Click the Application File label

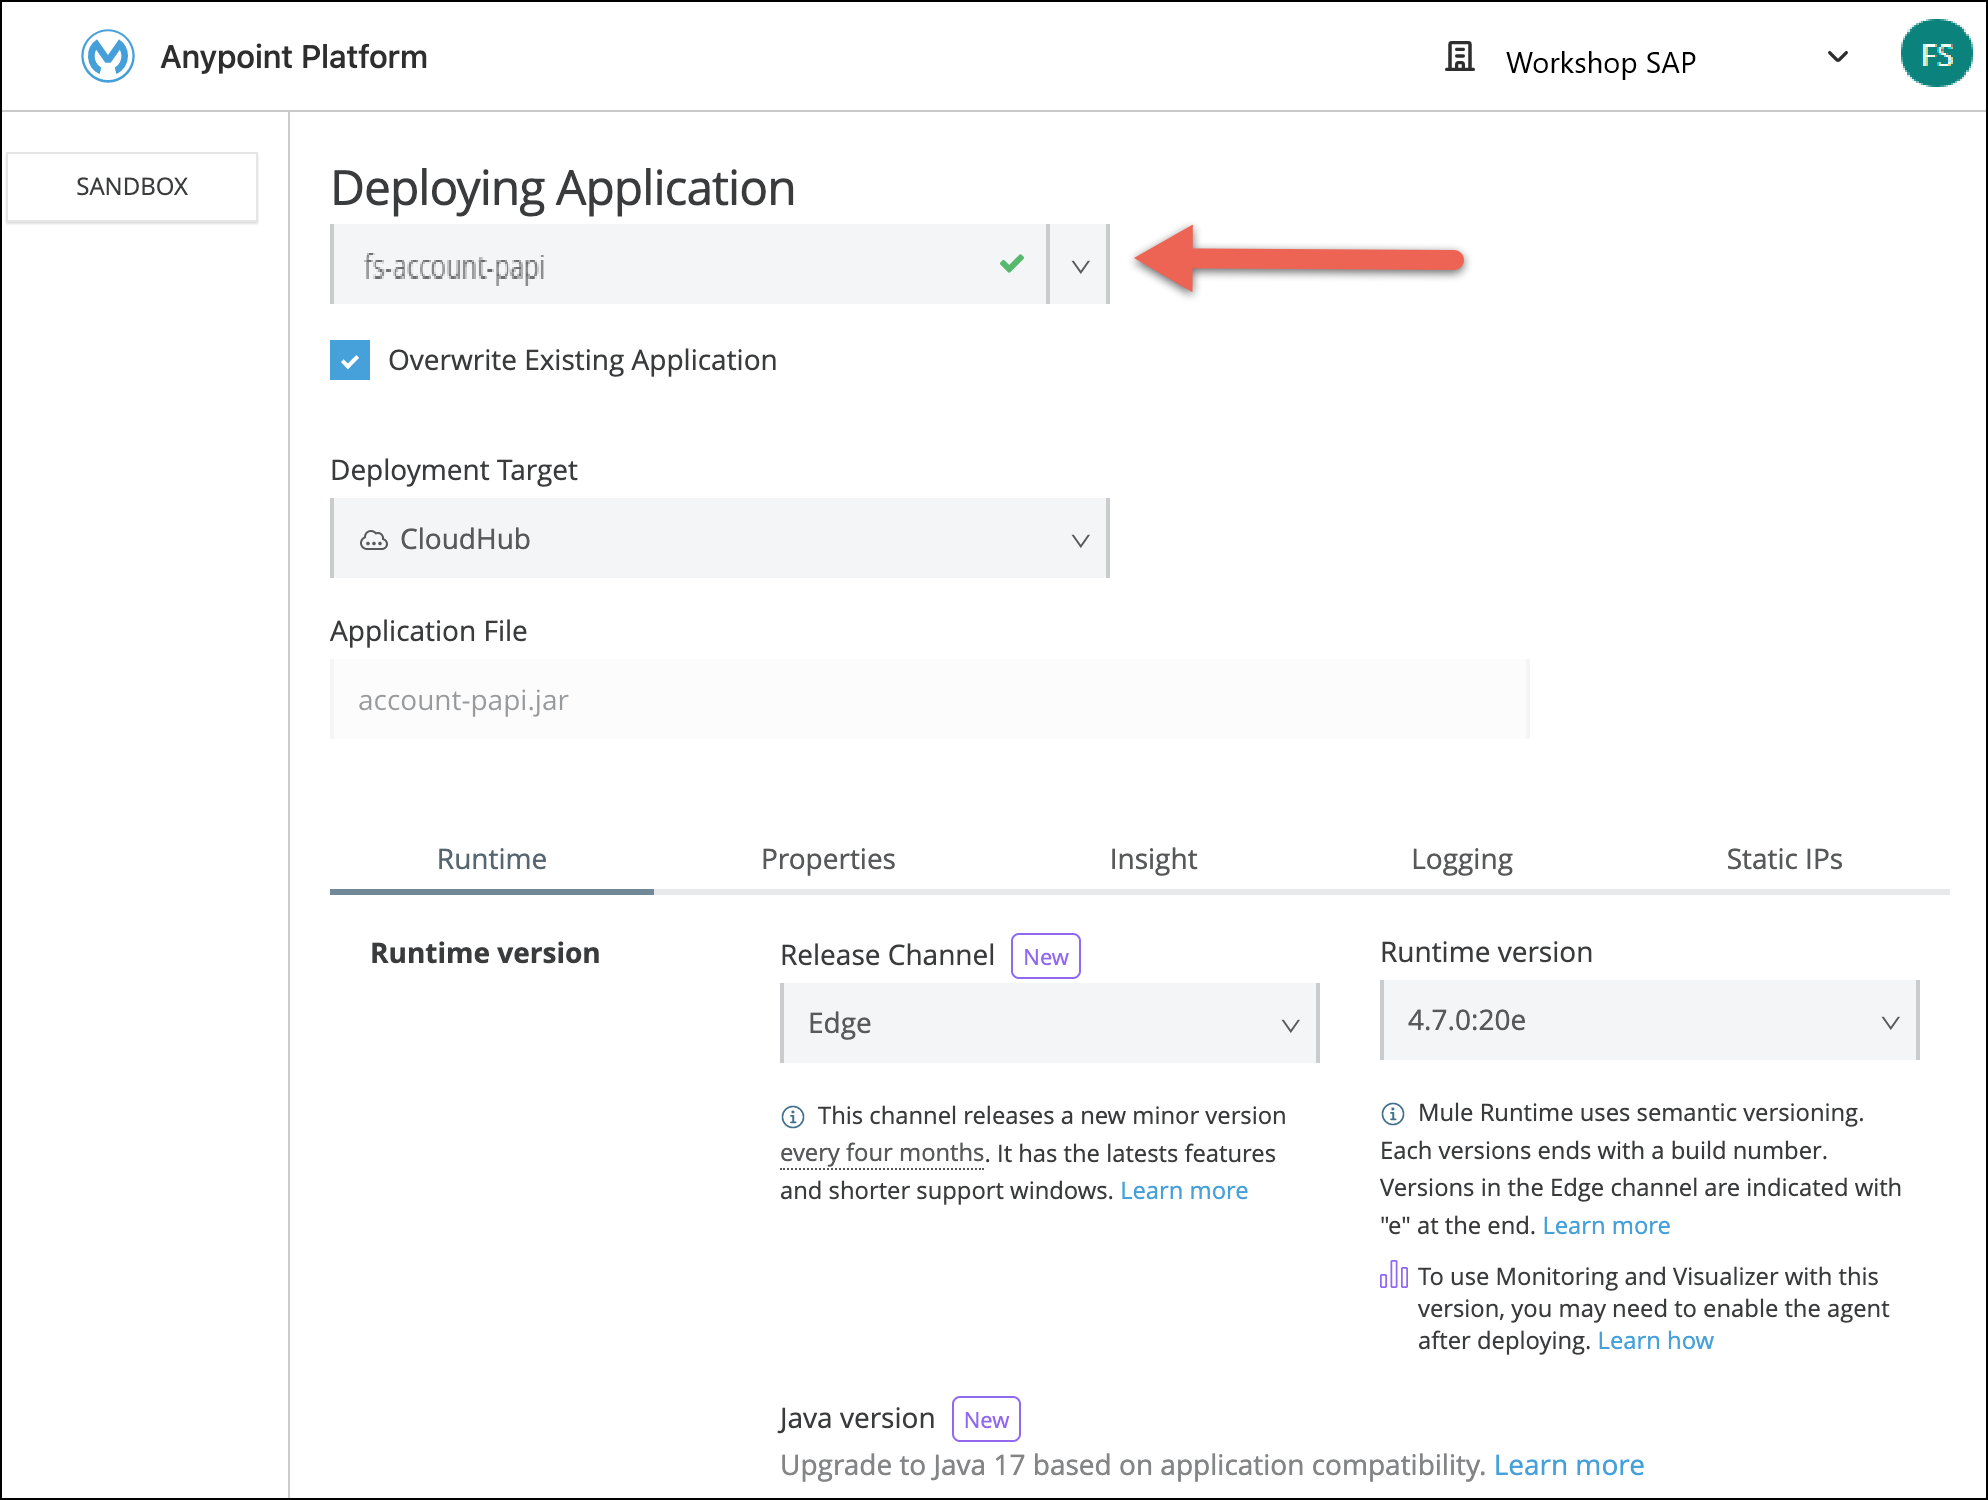click(429, 631)
